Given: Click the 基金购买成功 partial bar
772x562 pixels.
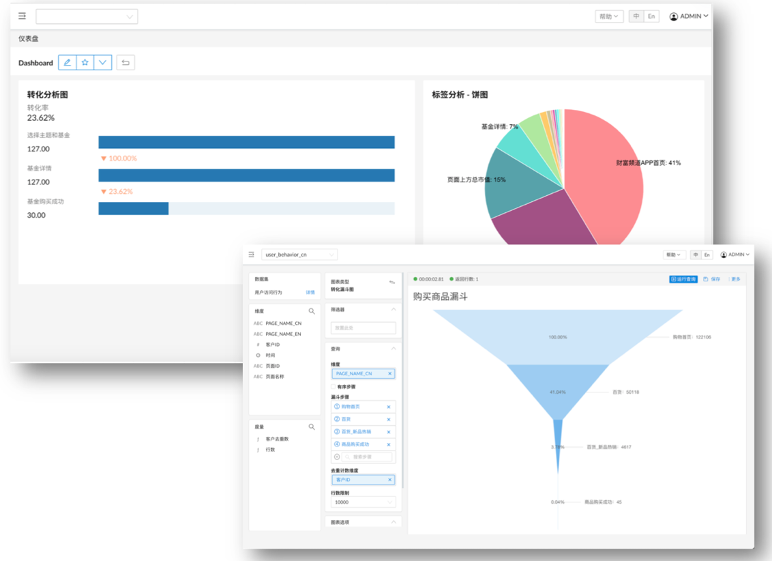Looking at the screenshot, I should pyautogui.click(x=133, y=208).
